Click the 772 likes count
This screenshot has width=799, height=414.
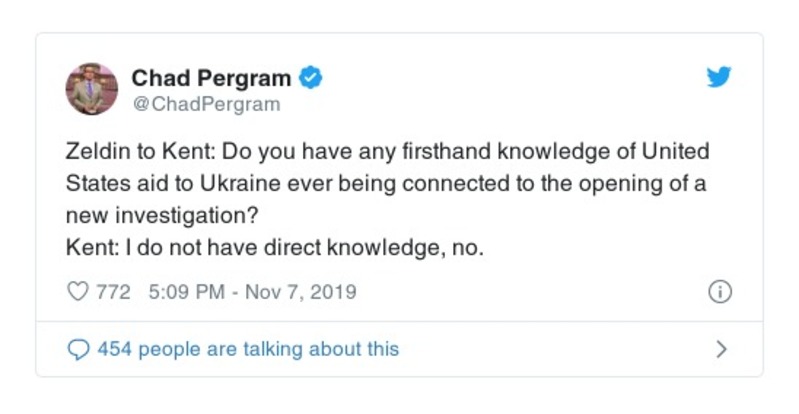click(113, 293)
